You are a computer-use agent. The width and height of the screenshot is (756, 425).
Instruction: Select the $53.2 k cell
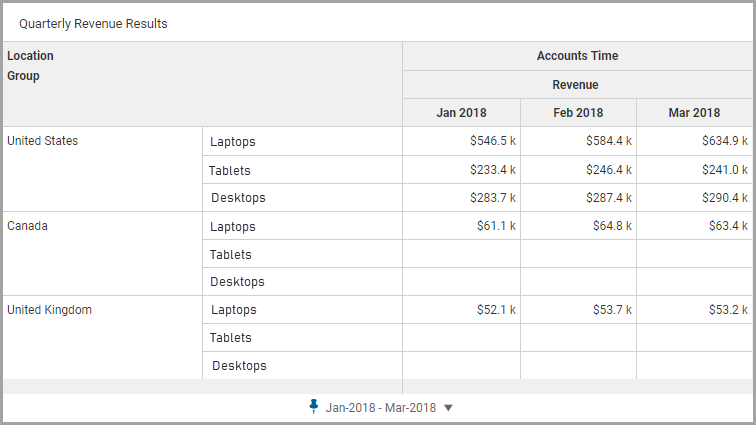(694, 310)
